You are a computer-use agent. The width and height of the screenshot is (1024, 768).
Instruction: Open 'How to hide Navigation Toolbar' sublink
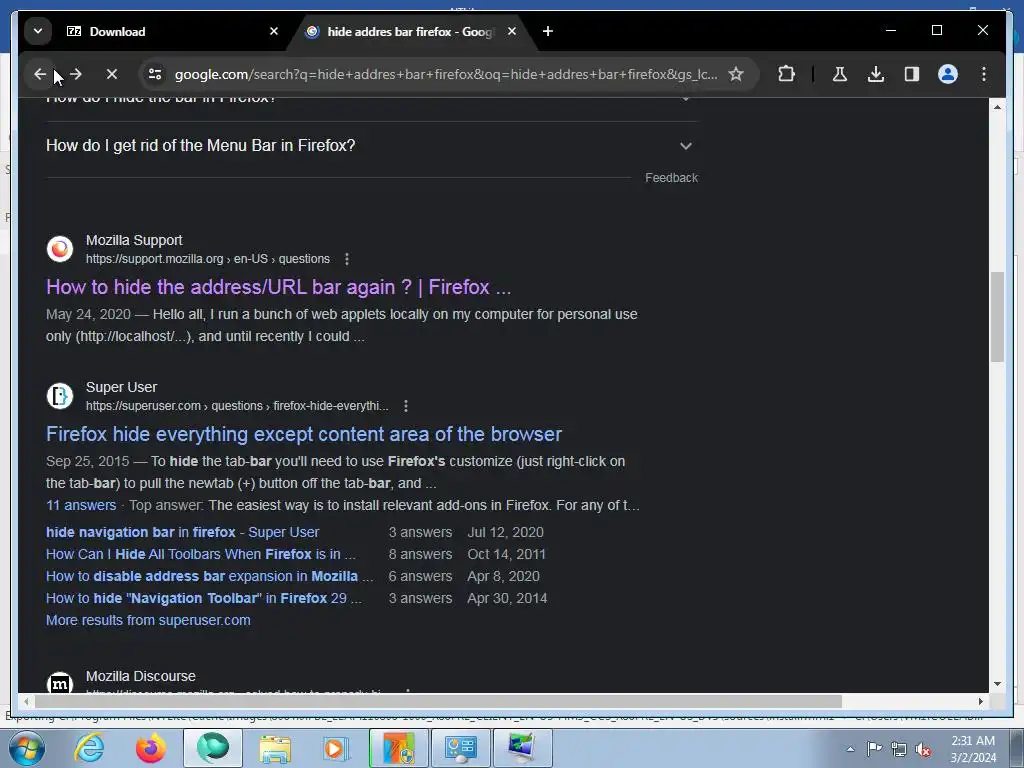(203, 598)
